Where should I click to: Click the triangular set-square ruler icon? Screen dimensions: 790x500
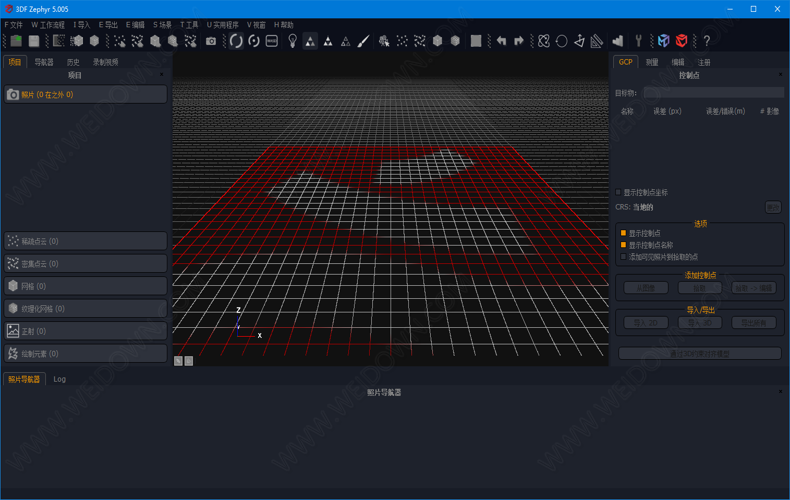[x=597, y=41]
